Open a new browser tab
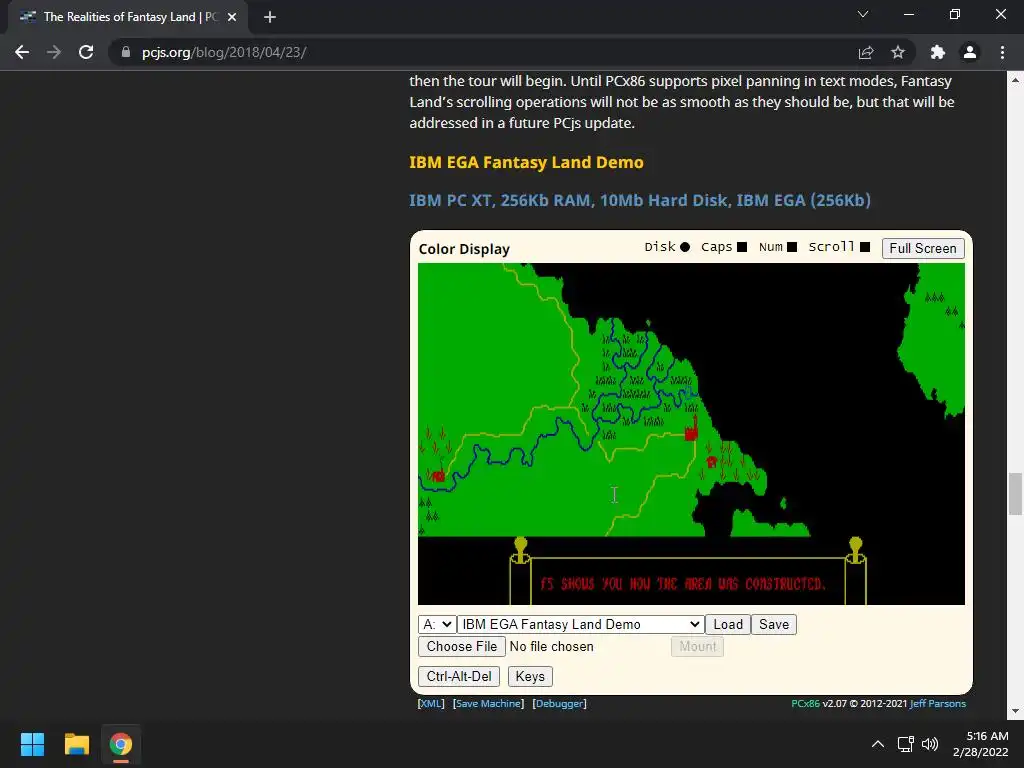 point(270,17)
